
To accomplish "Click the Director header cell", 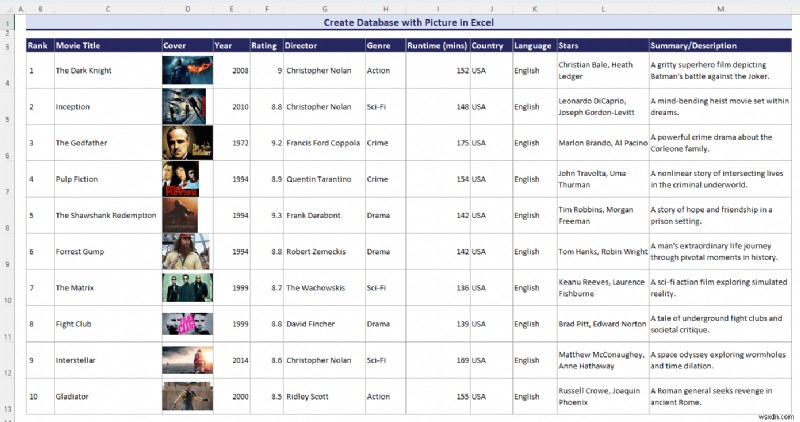I will coord(324,45).
